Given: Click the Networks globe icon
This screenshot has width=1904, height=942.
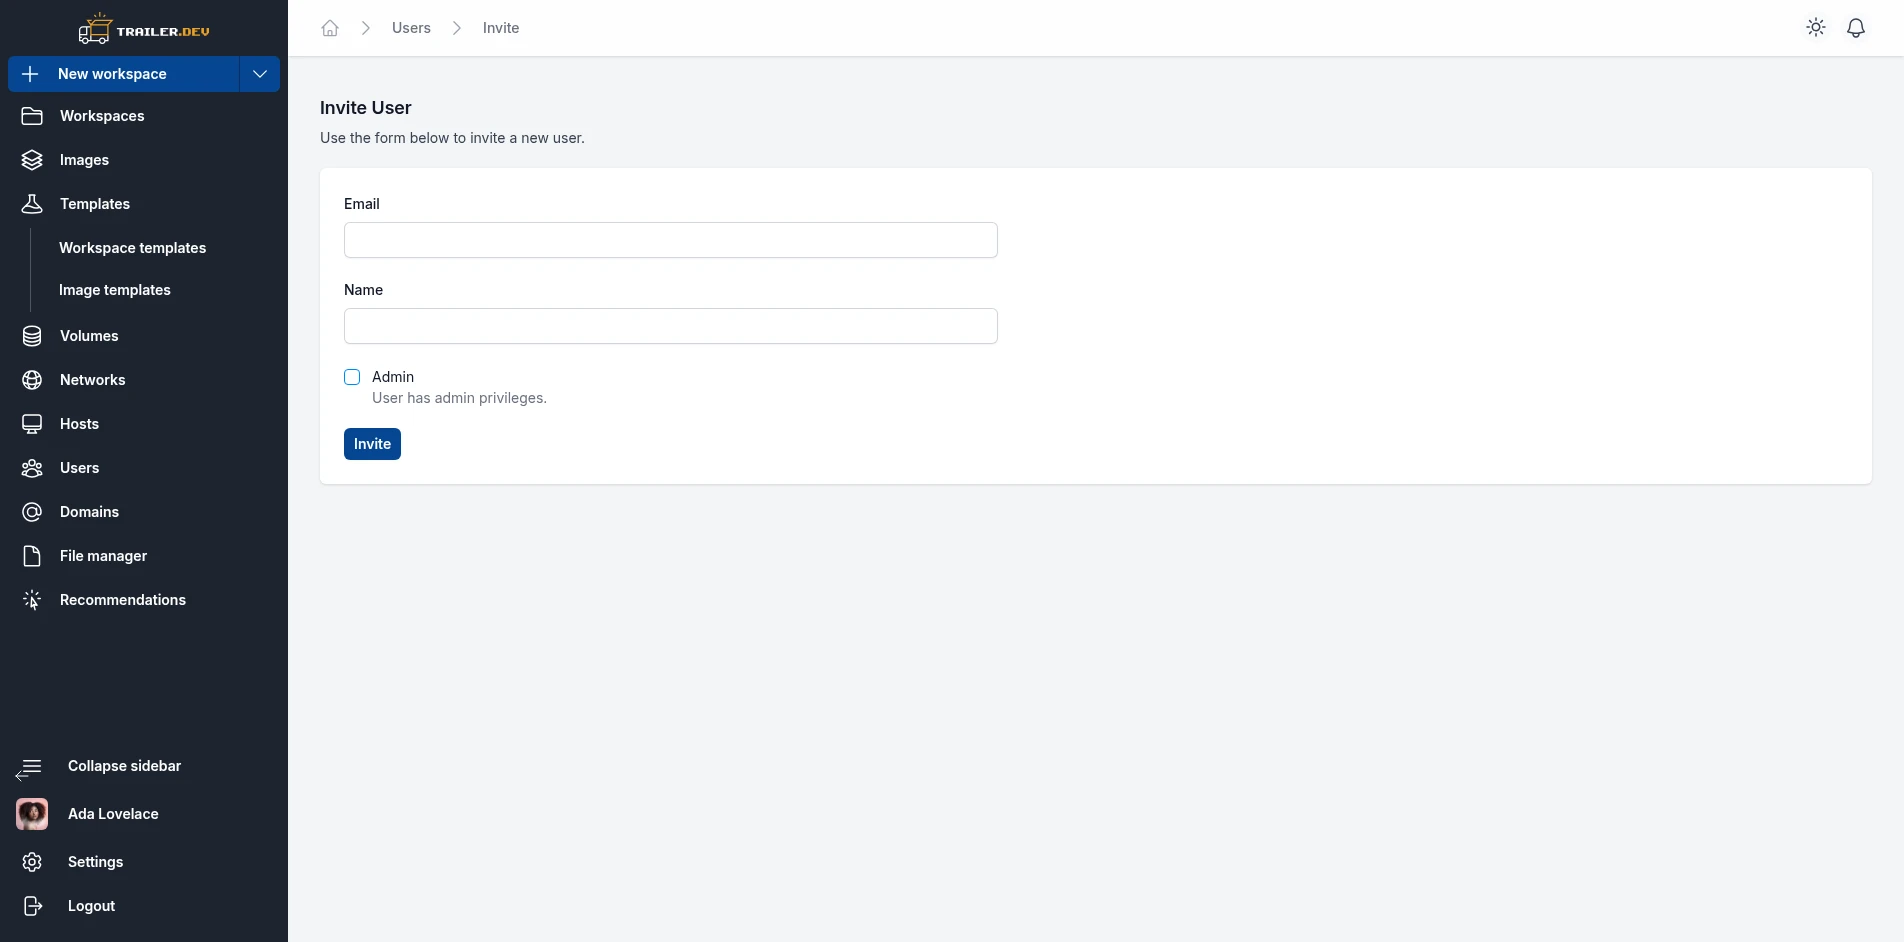Looking at the screenshot, I should click(32, 380).
